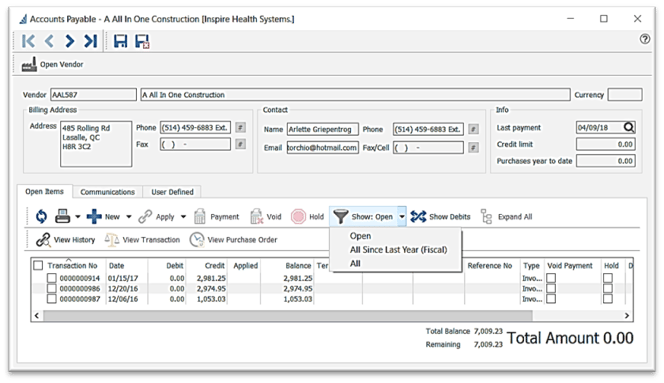Check the row for transaction 0000000986
This screenshot has width=664, height=383.
point(52,289)
